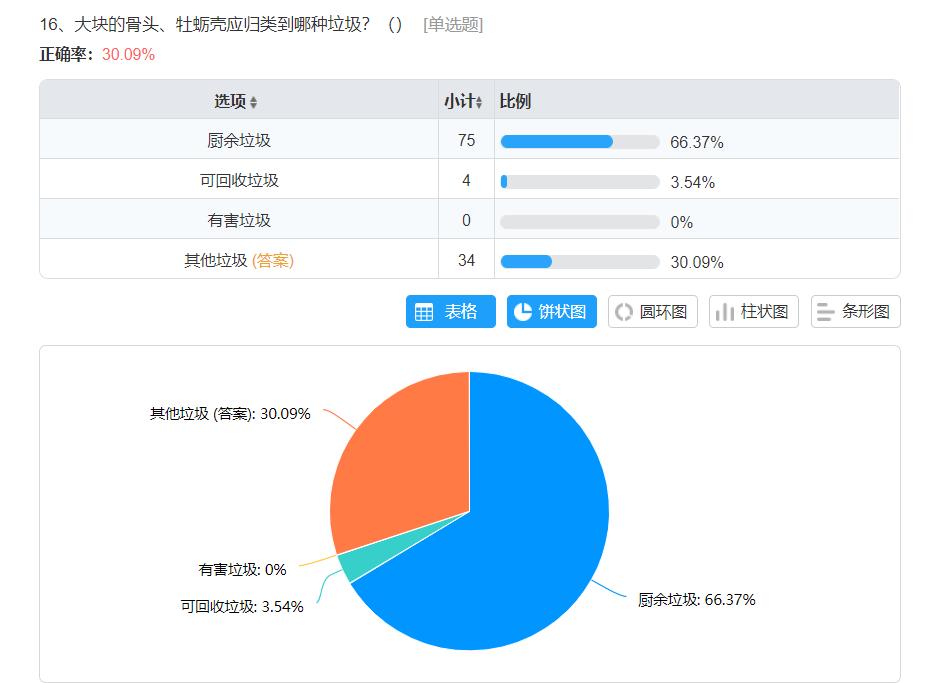Click the horizontal bars icon in 条形图 button

[x=825, y=312]
